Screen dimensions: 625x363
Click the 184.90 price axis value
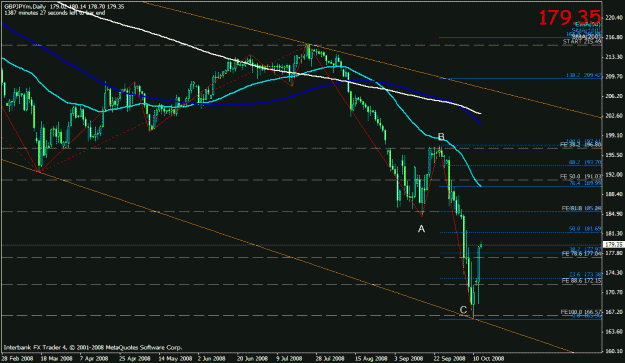[614, 214]
